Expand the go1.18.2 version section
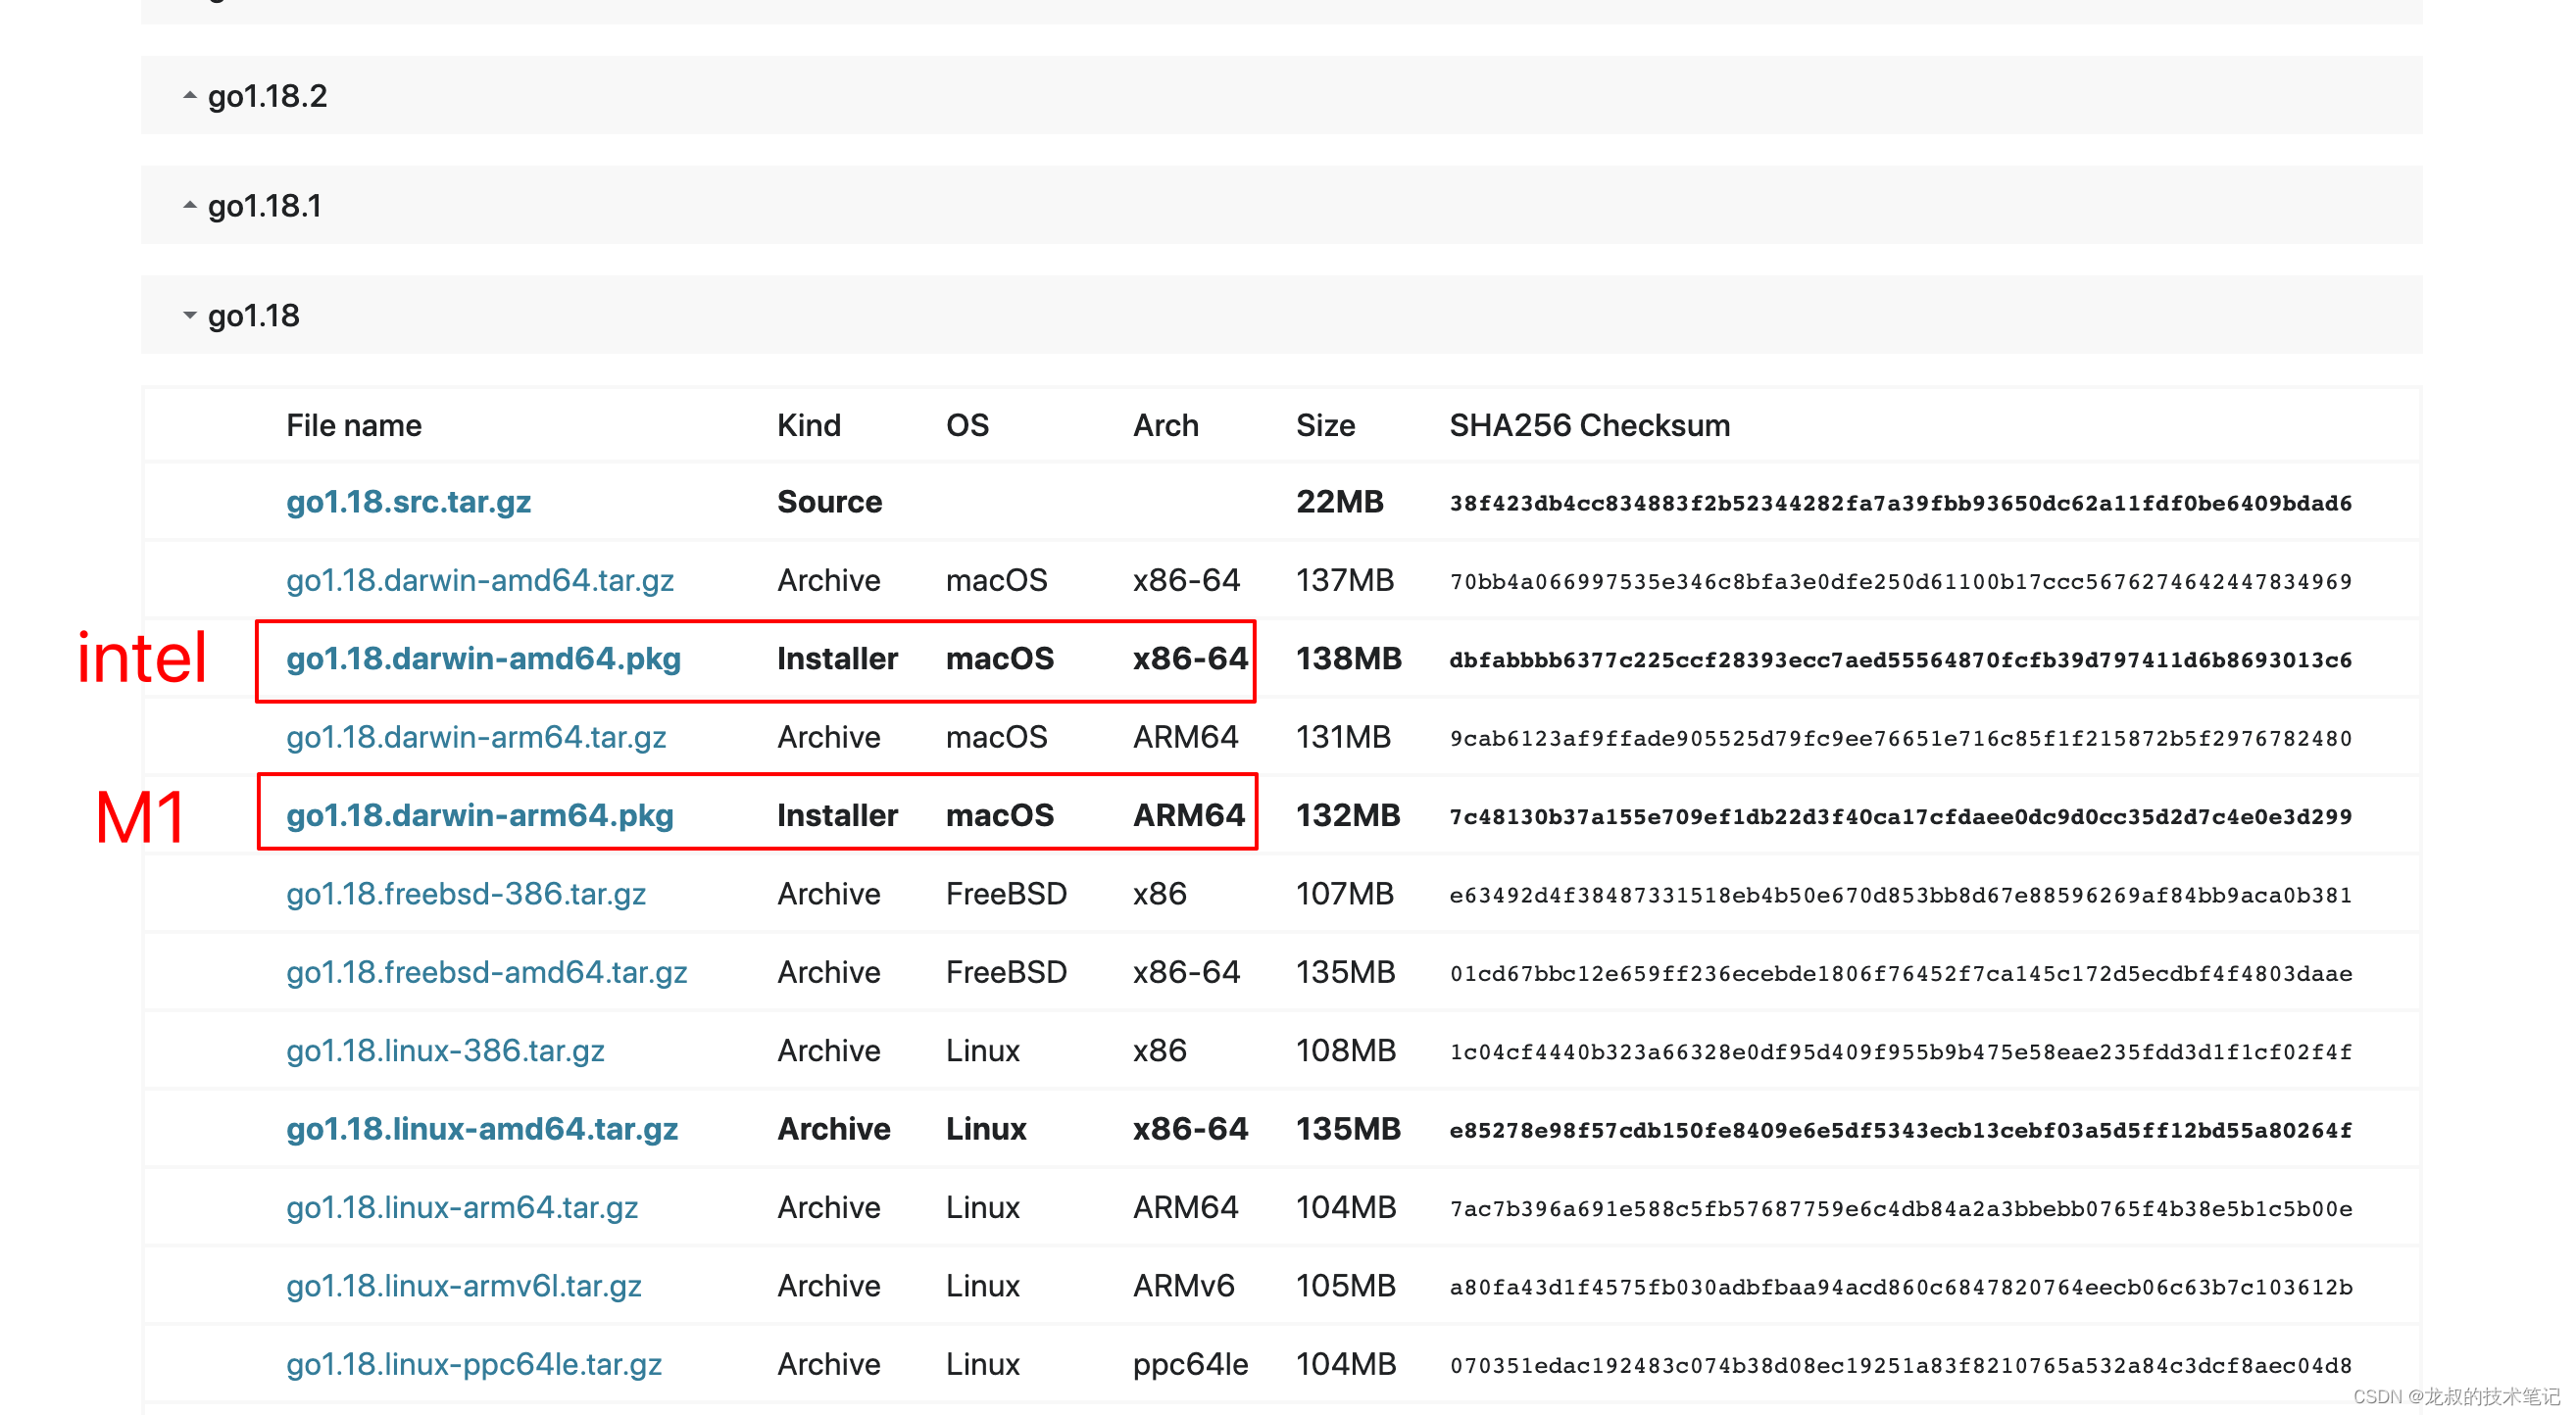Screen dimensions: 2576x1415 pyautogui.click(x=266, y=96)
